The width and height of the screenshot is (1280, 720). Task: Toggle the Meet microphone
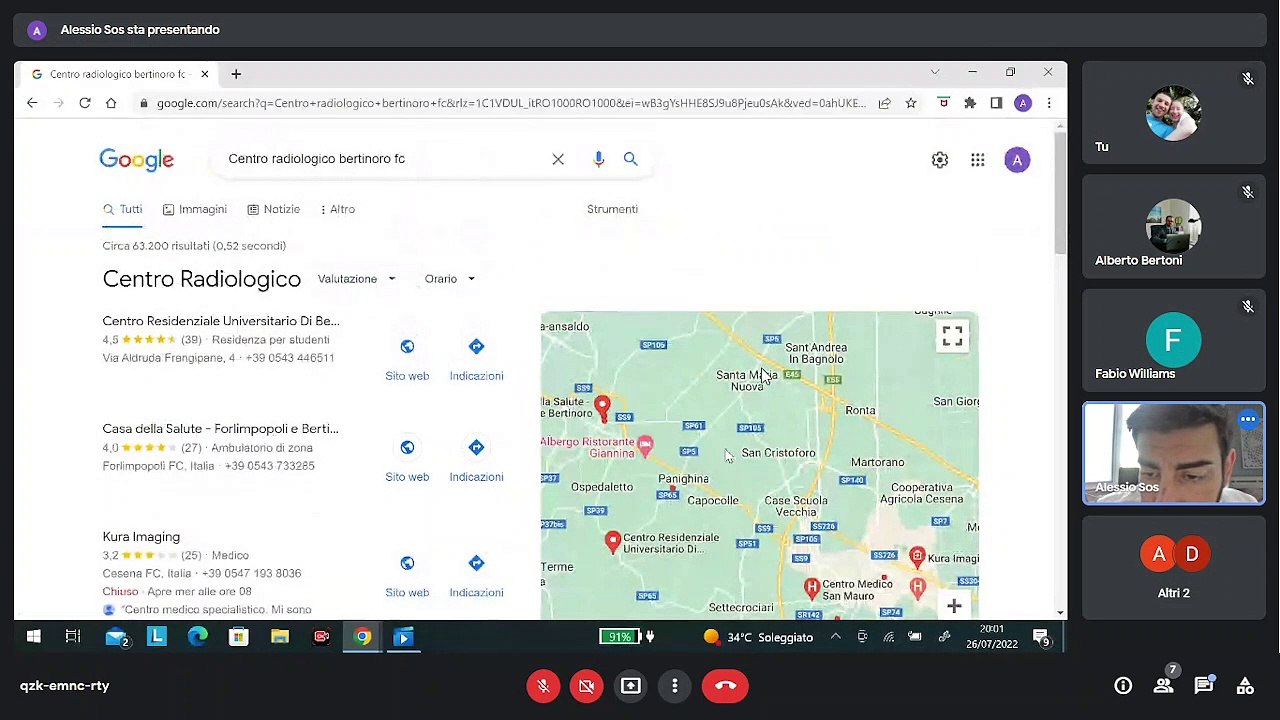coord(543,686)
